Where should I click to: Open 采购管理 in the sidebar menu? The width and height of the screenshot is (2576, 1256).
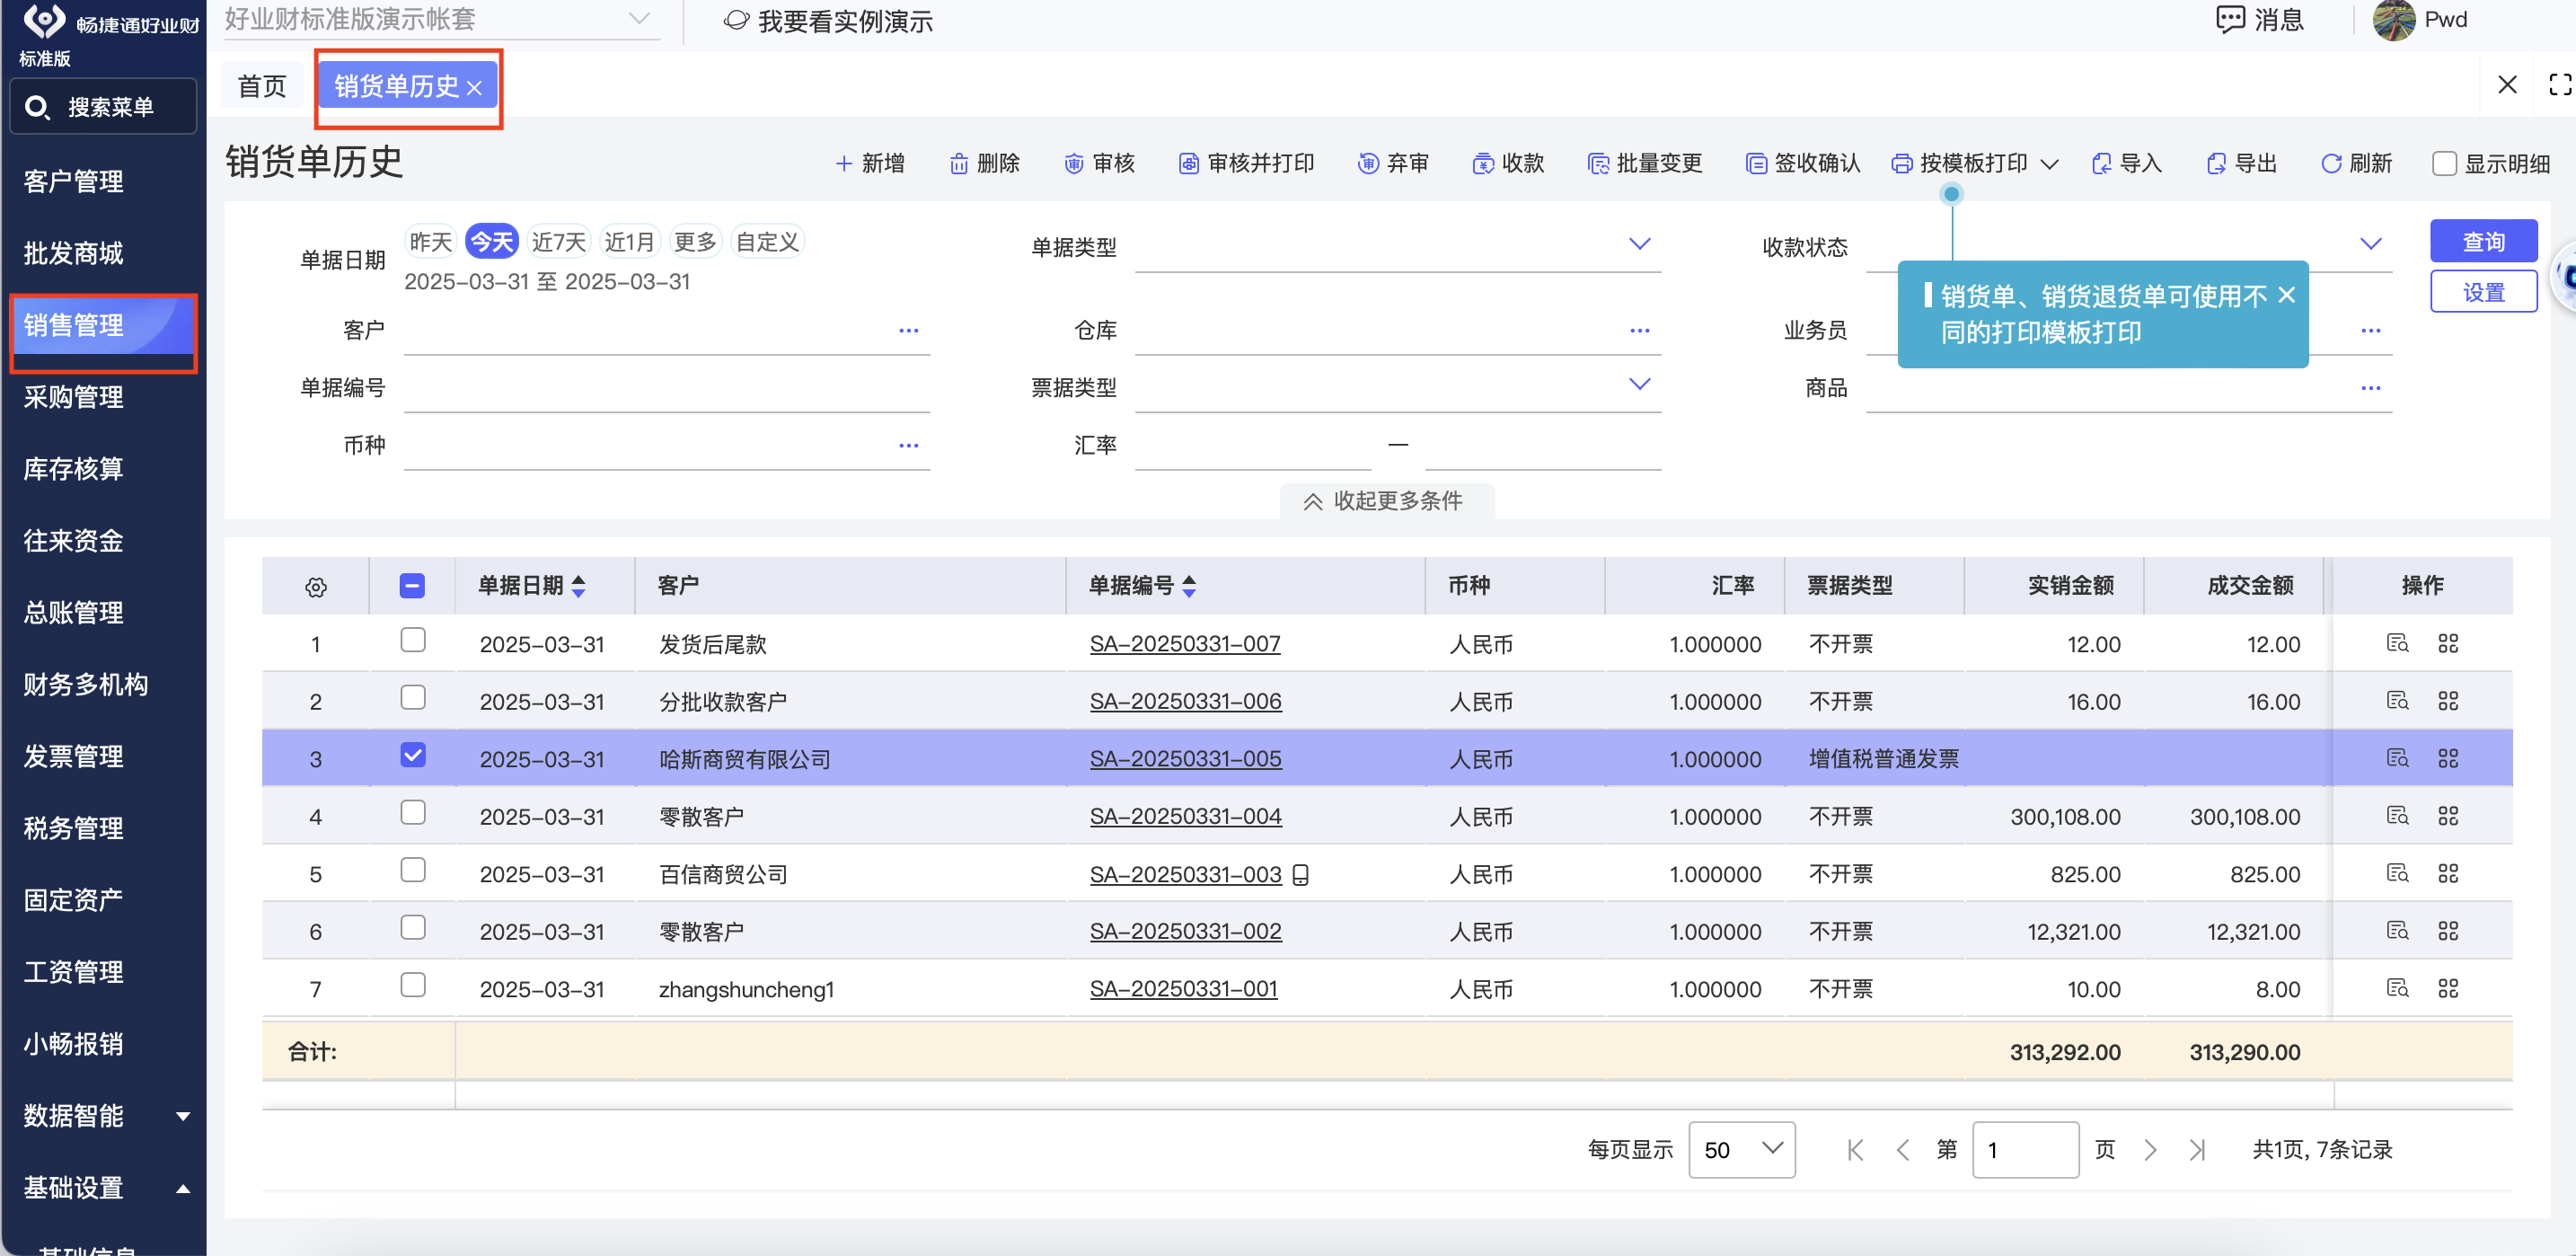pos(74,397)
